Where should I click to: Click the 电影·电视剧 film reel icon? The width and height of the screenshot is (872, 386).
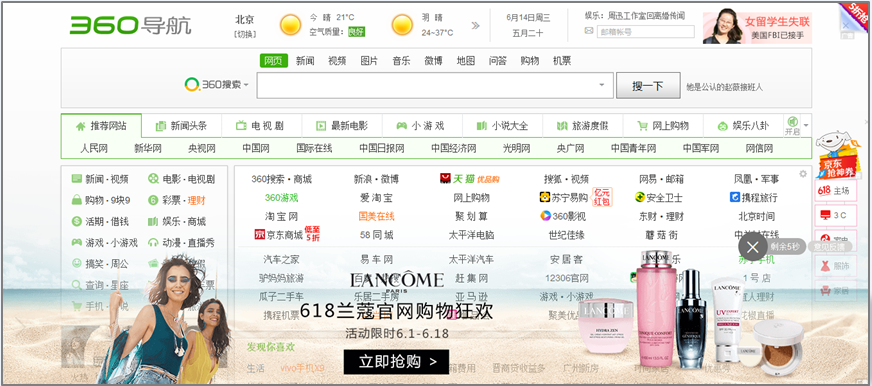click(x=153, y=179)
